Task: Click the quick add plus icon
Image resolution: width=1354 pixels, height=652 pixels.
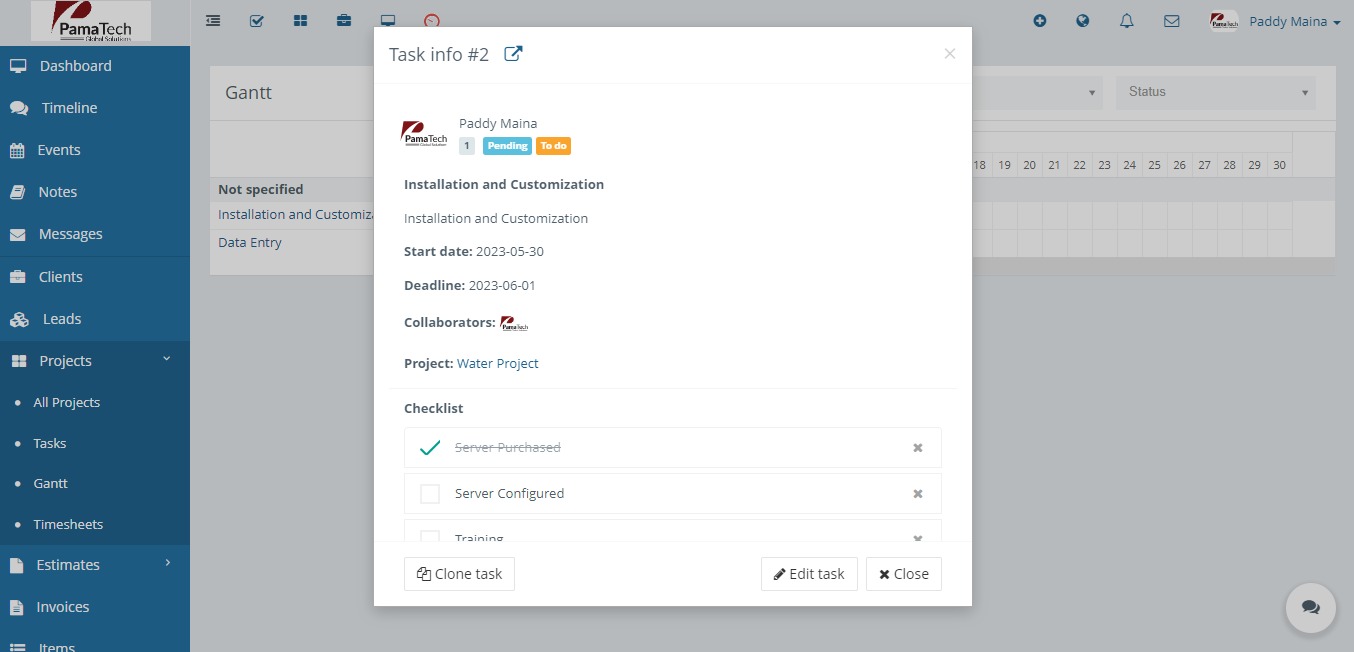Action: point(1040,20)
